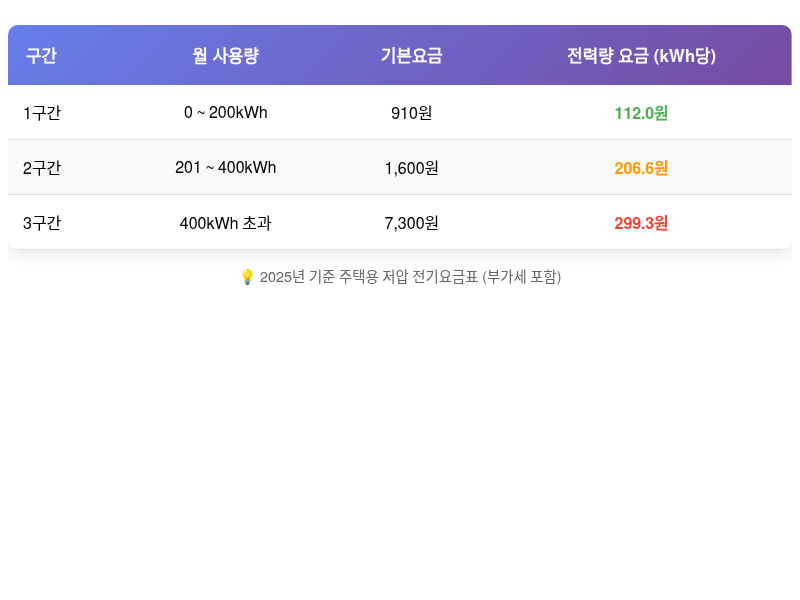Screen dimensions: 800x600
Task: Click the highlighted 2구간 table row
Action: pos(400,168)
